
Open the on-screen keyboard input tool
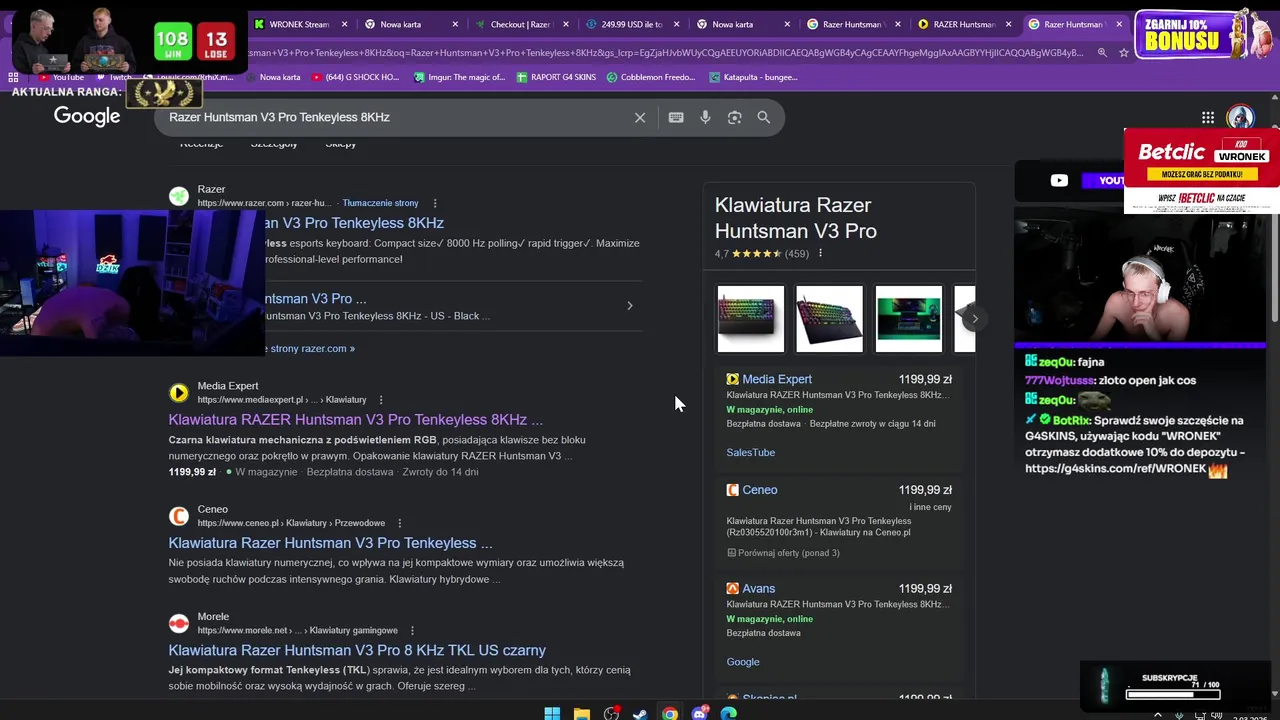click(x=676, y=117)
